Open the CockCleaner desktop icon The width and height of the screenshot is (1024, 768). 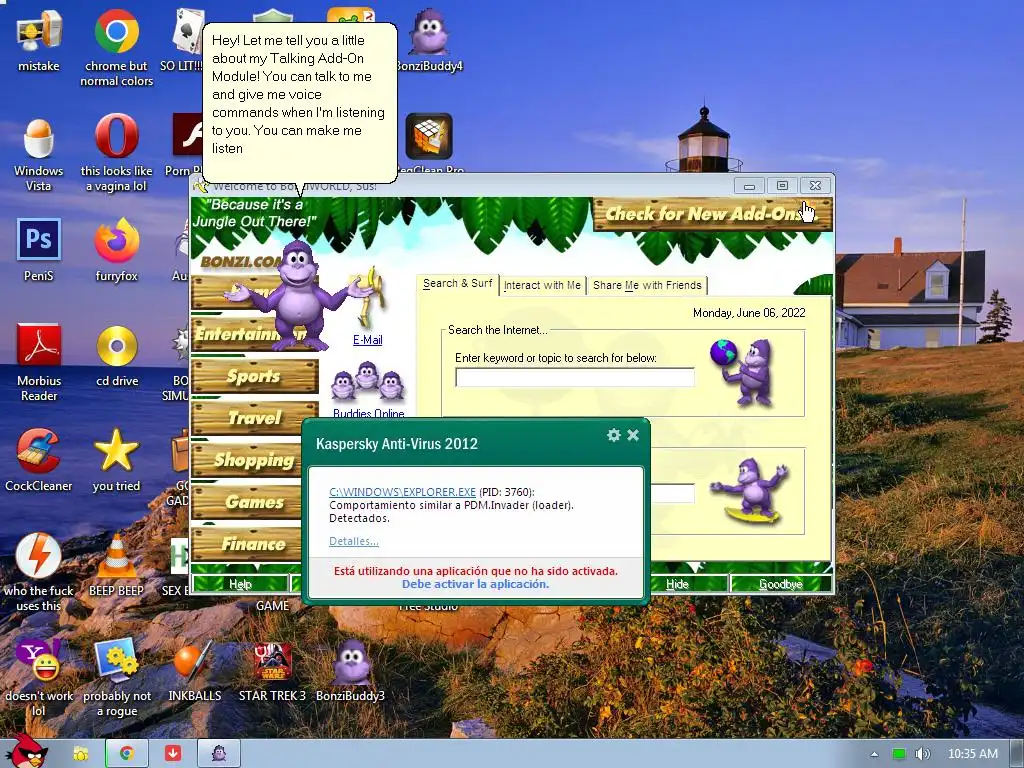click(39, 451)
